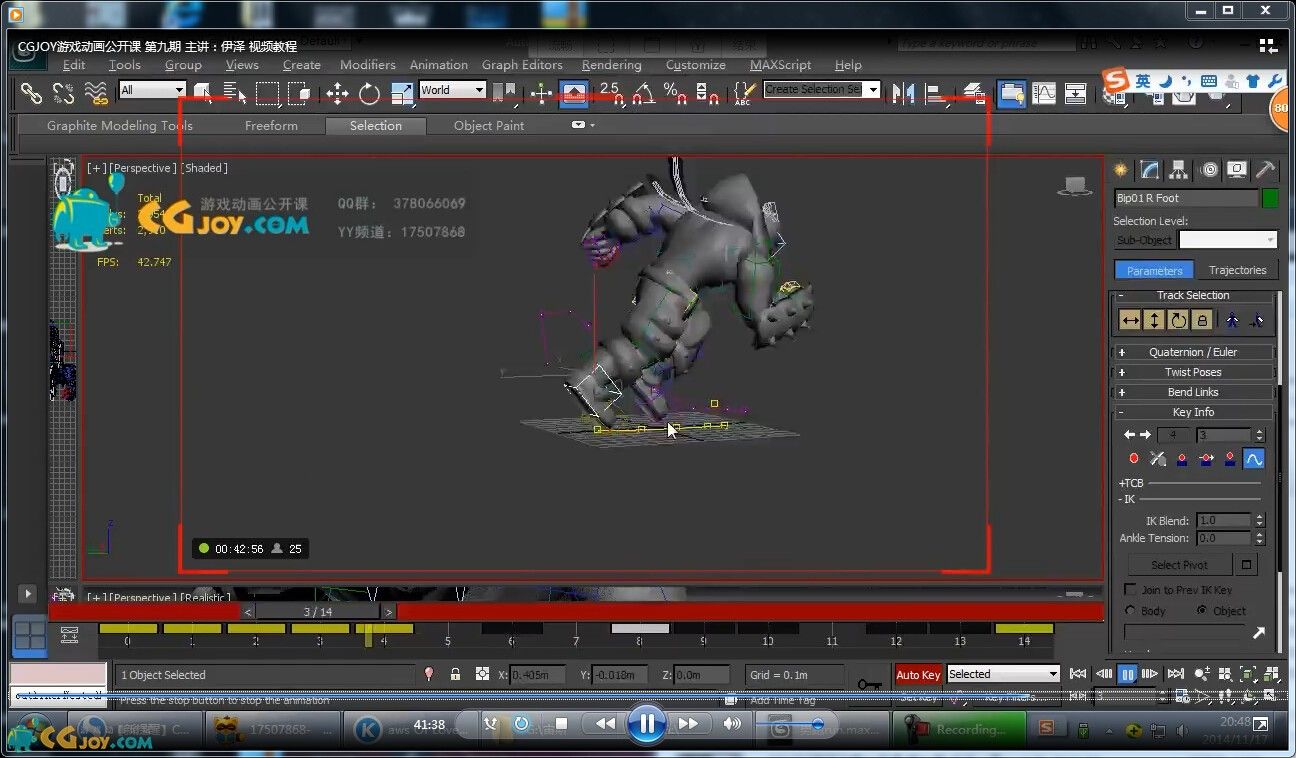
Task: Toggle the Percent Snap button
Action: 675,93
